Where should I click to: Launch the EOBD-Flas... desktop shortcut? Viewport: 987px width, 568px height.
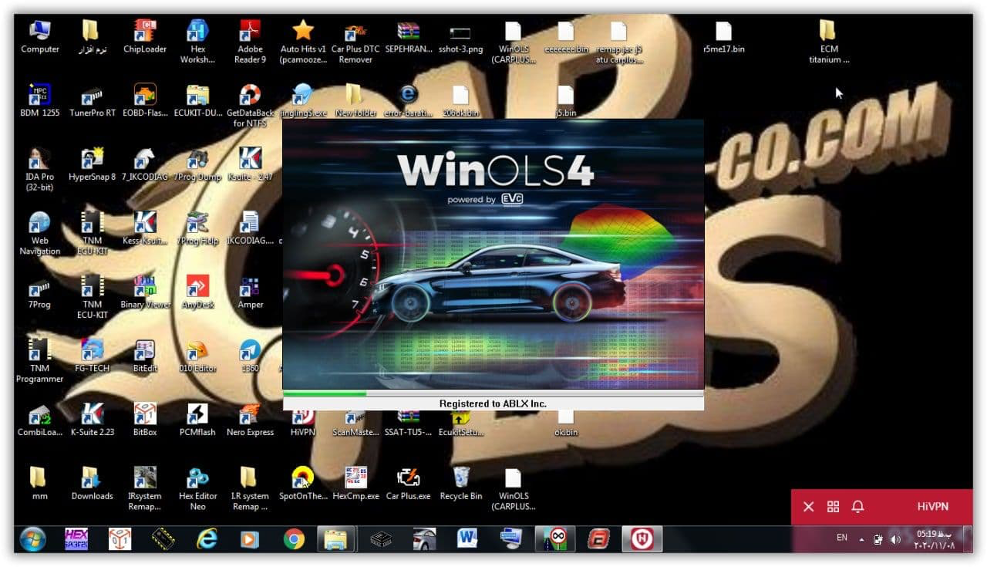(145, 101)
